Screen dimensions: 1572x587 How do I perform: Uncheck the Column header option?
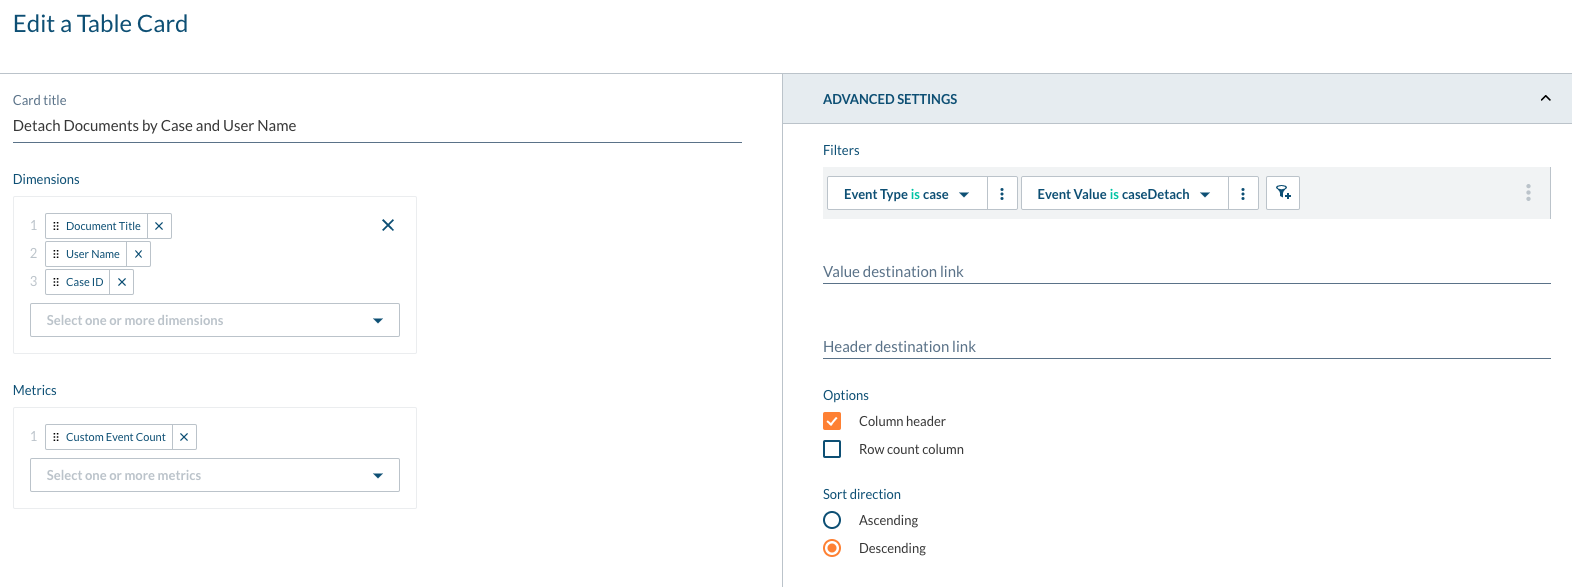pyautogui.click(x=832, y=421)
